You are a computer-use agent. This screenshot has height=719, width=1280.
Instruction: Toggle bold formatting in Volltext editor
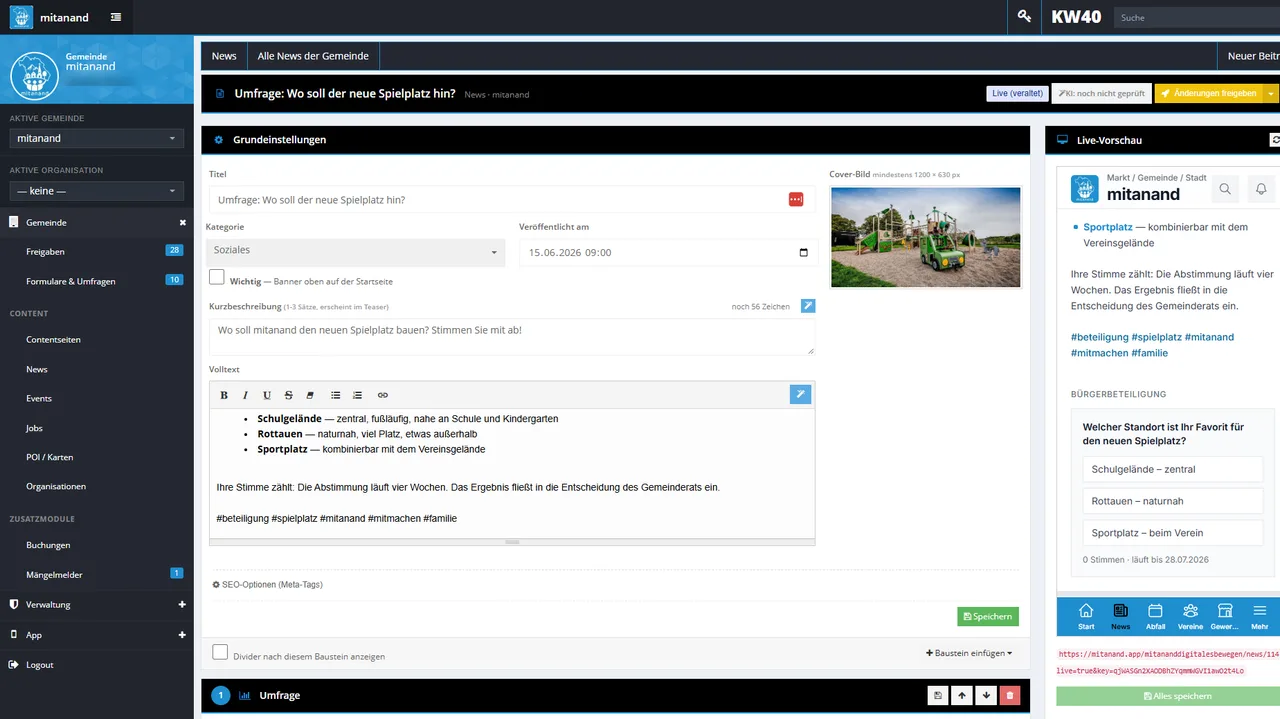[x=224, y=395]
